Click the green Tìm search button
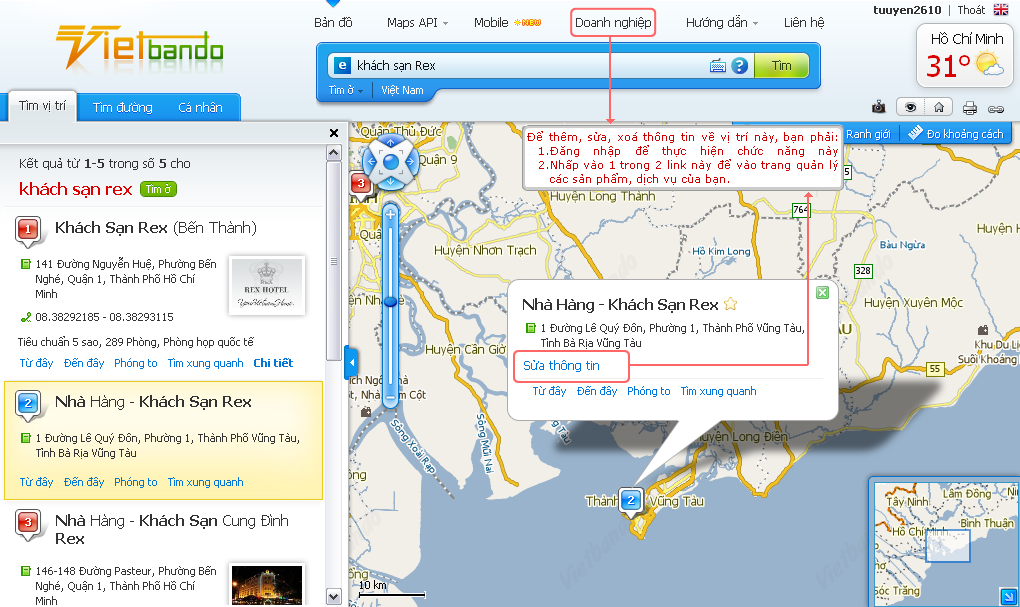 [781, 66]
